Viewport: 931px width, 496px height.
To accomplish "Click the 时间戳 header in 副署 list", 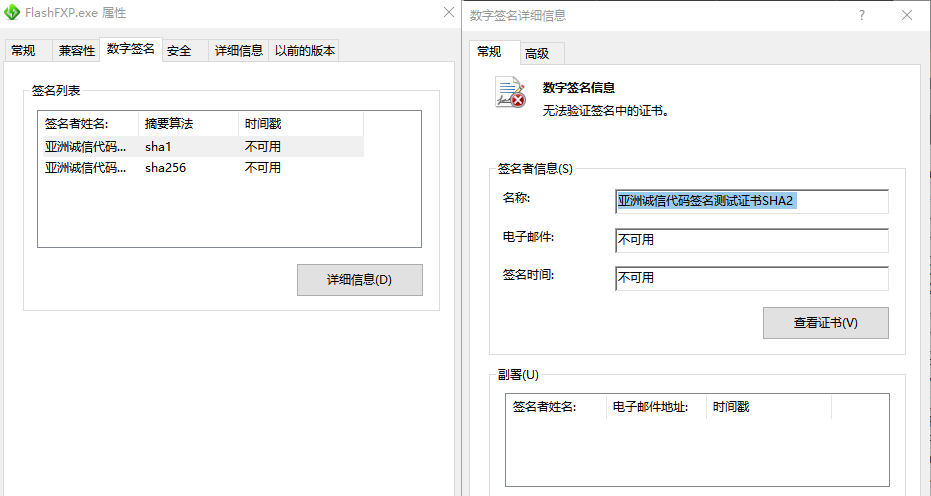I will pos(769,407).
